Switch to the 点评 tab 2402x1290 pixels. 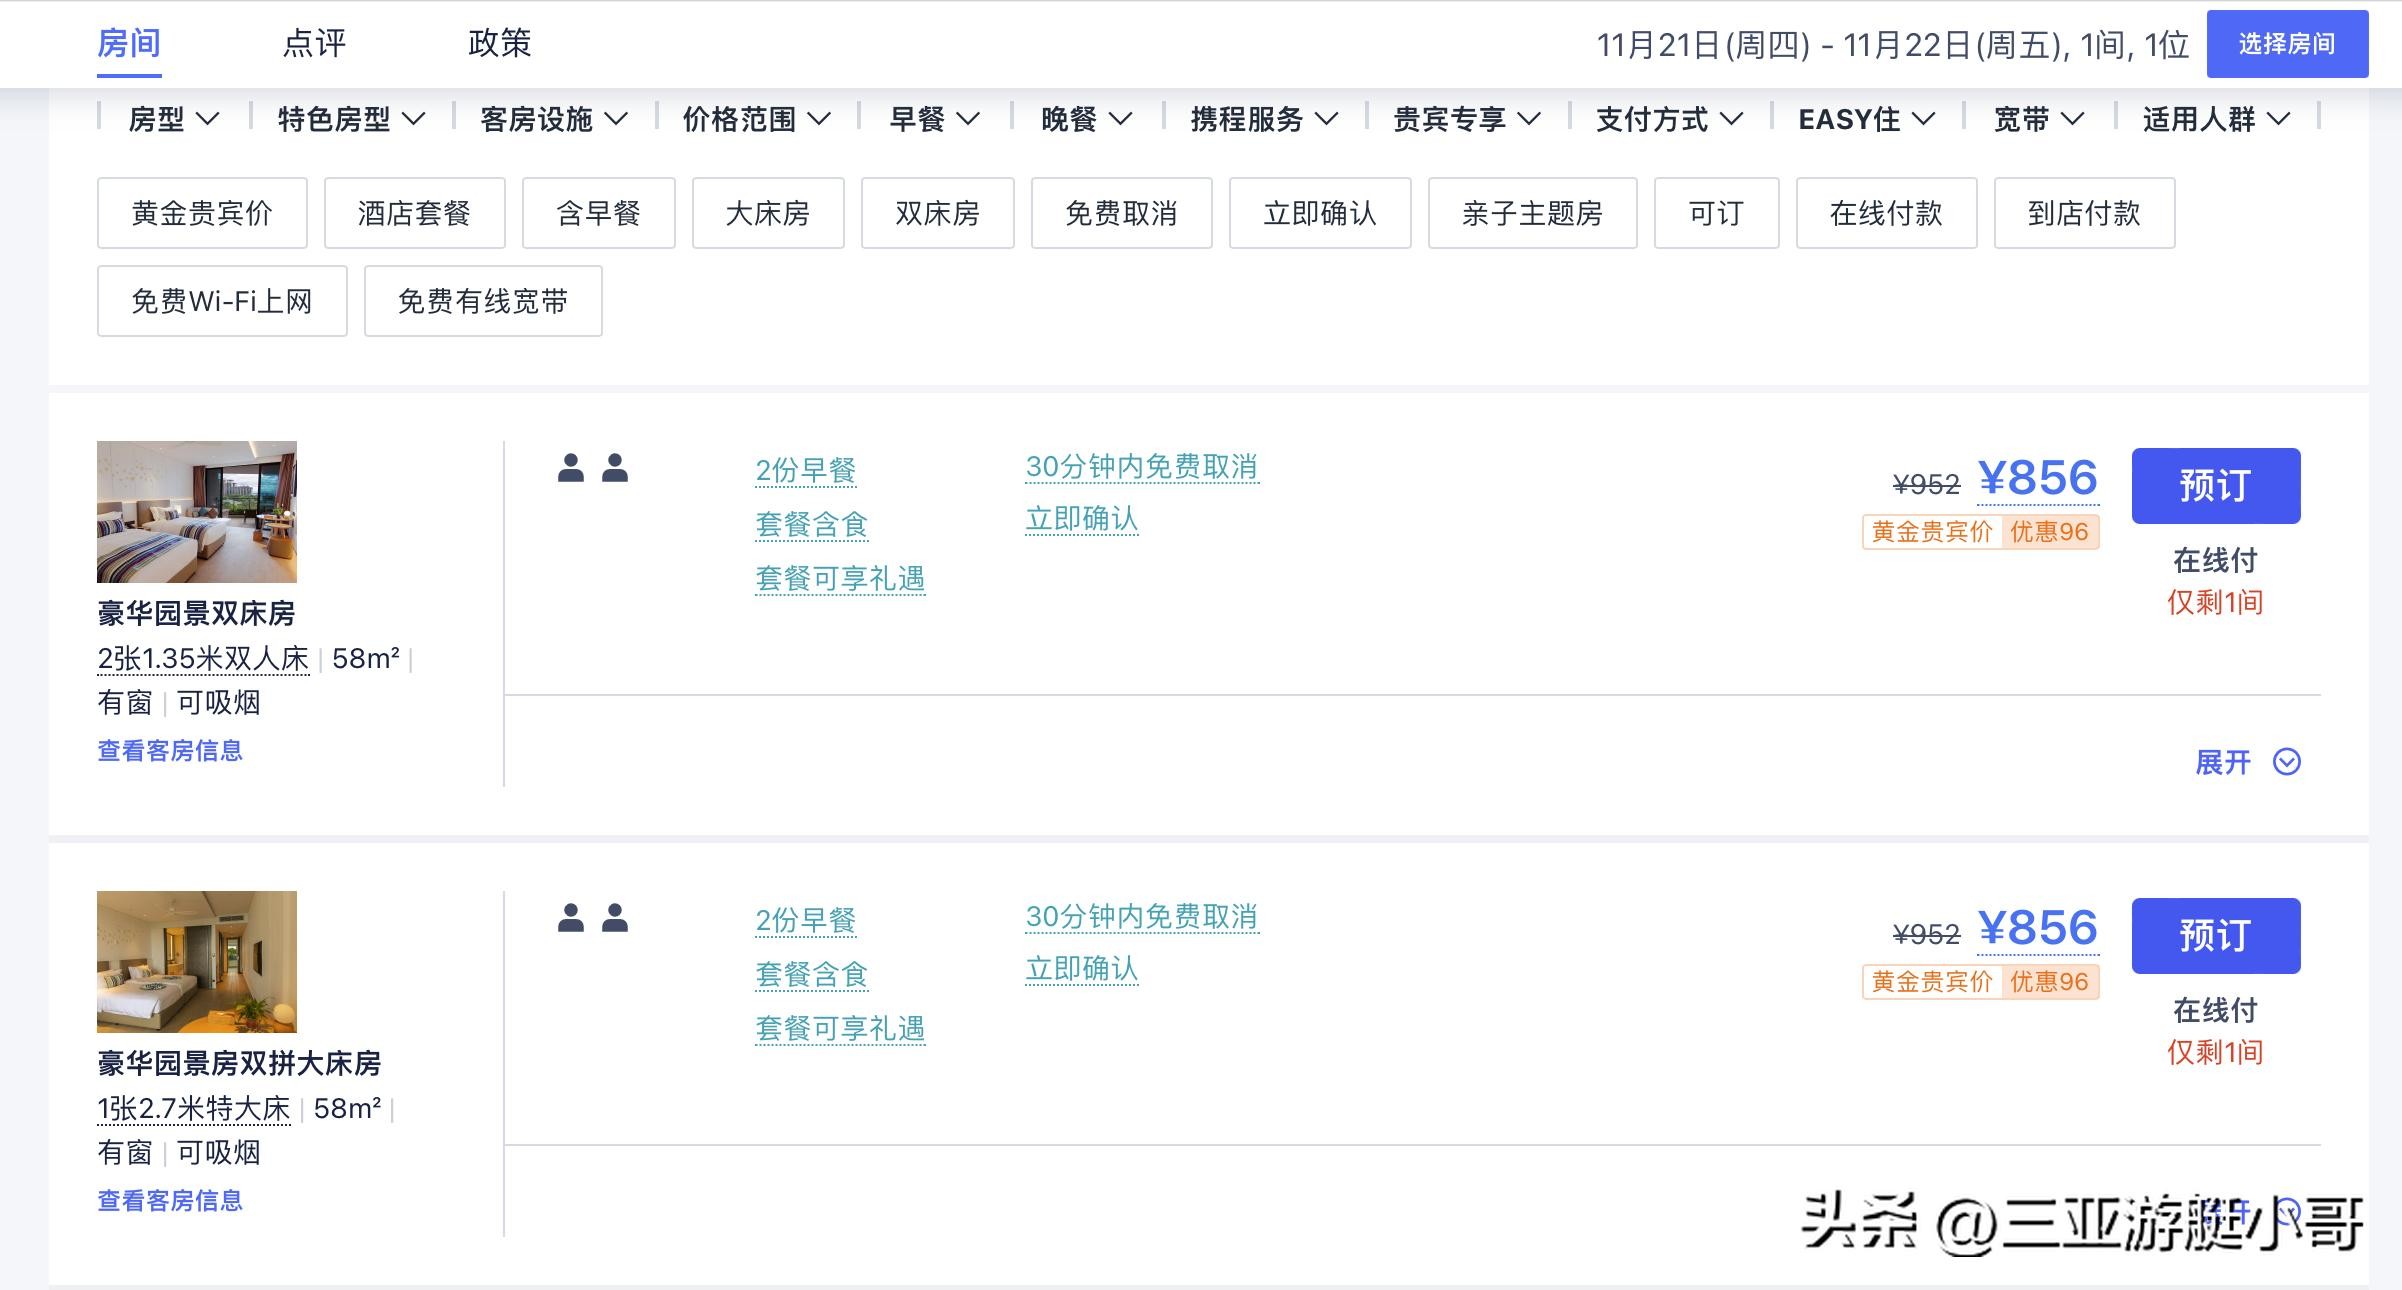click(x=314, y=43)
